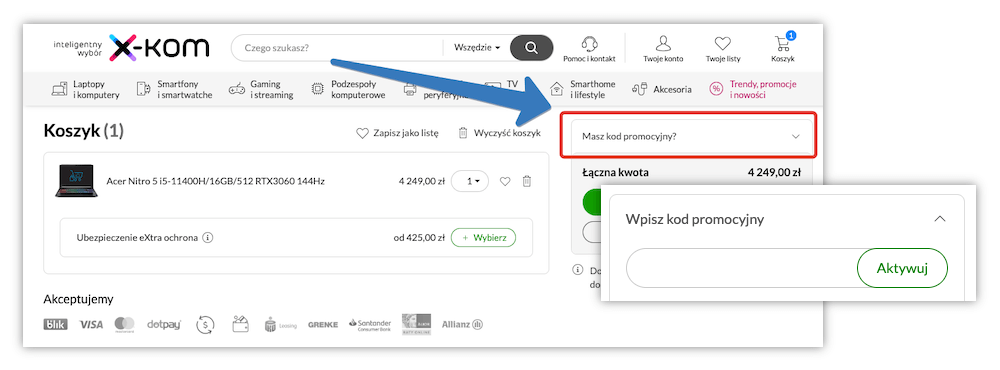Click trash icon beside Wyczyść koszyk
Viewport: 1000px width, 370px height.
[x=463, y=133]
